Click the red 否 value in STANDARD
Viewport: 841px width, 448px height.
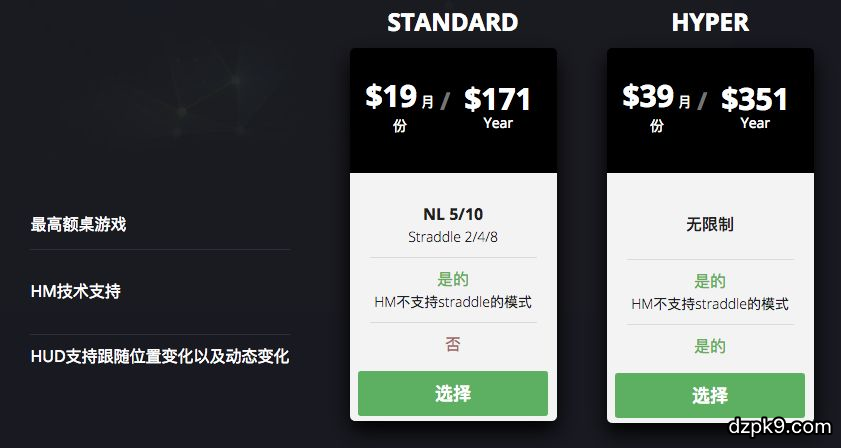[x=453, y=345]
